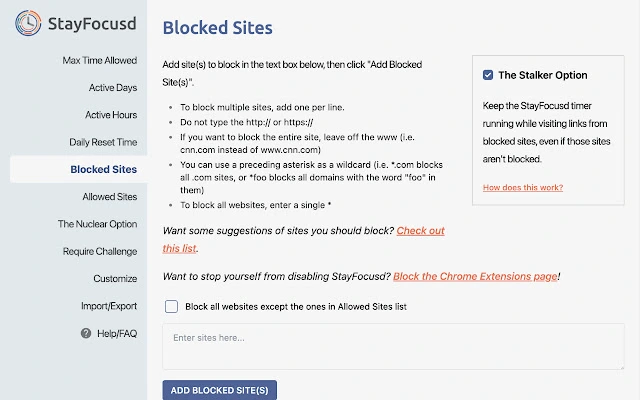Click 'Do not type the http:// or https://' bullet
The width and height of the screenshot is (640, 400).
(x=247, y=122)
